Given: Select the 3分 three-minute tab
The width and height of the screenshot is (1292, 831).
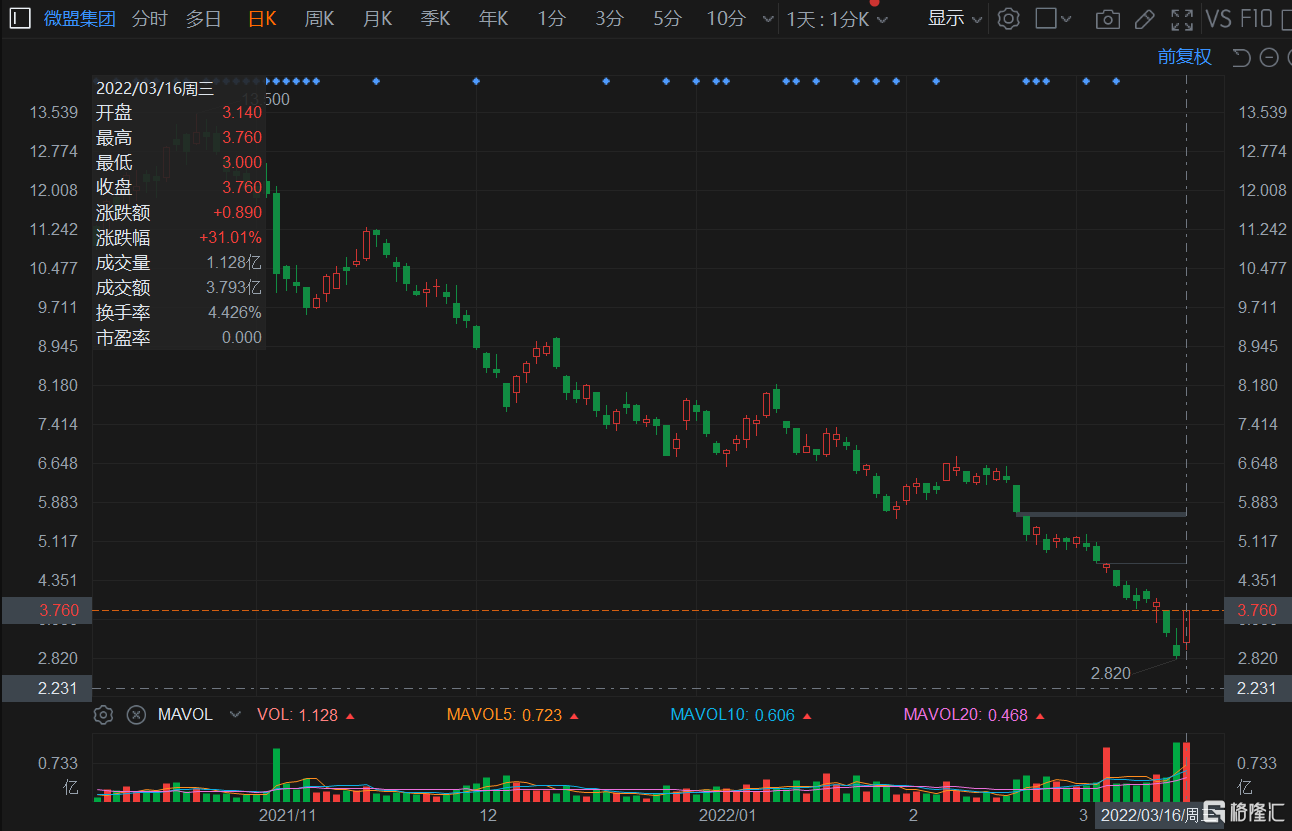Looking at the screenshot, I should click(x=609, y=18).
